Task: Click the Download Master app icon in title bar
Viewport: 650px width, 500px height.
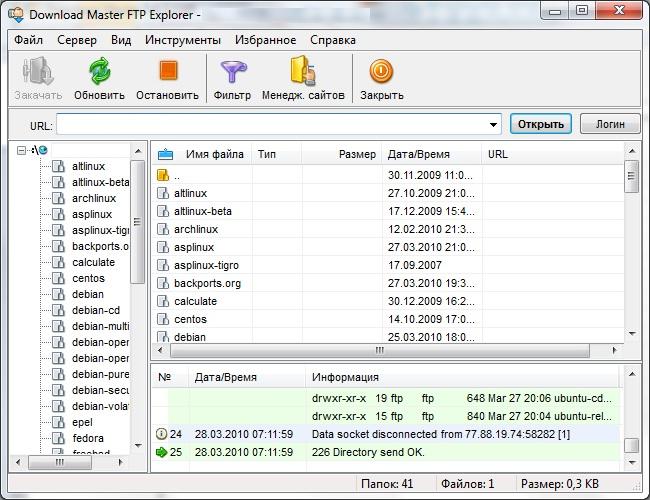Action: 16,14
